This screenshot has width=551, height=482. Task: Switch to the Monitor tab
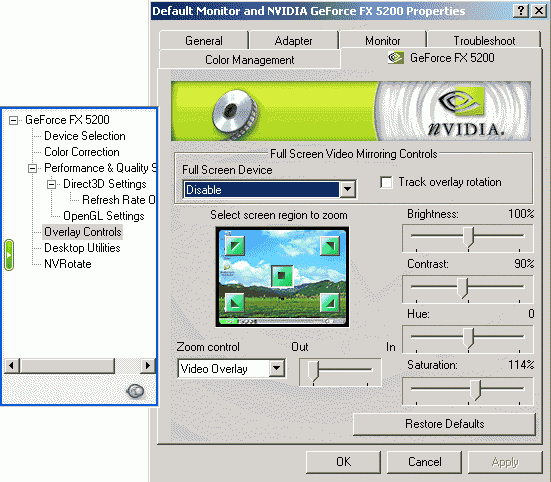pyautogui.click(x=383, y=41)
